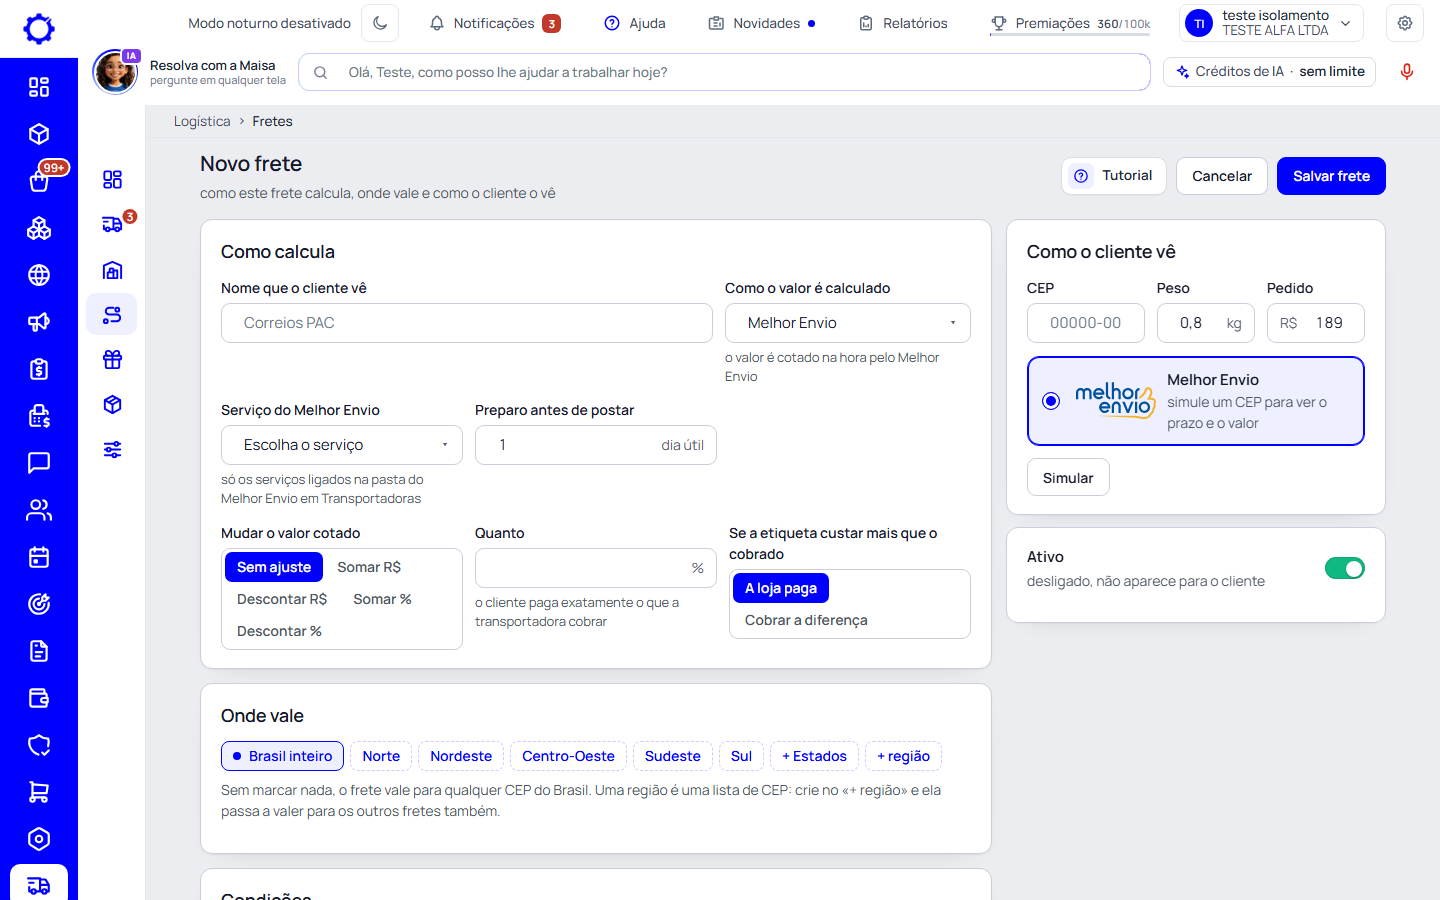This screenshot has height=900, width=1440.
Task: Open the globe icon in blue sidebar
Action: click(x=39, y=275)
